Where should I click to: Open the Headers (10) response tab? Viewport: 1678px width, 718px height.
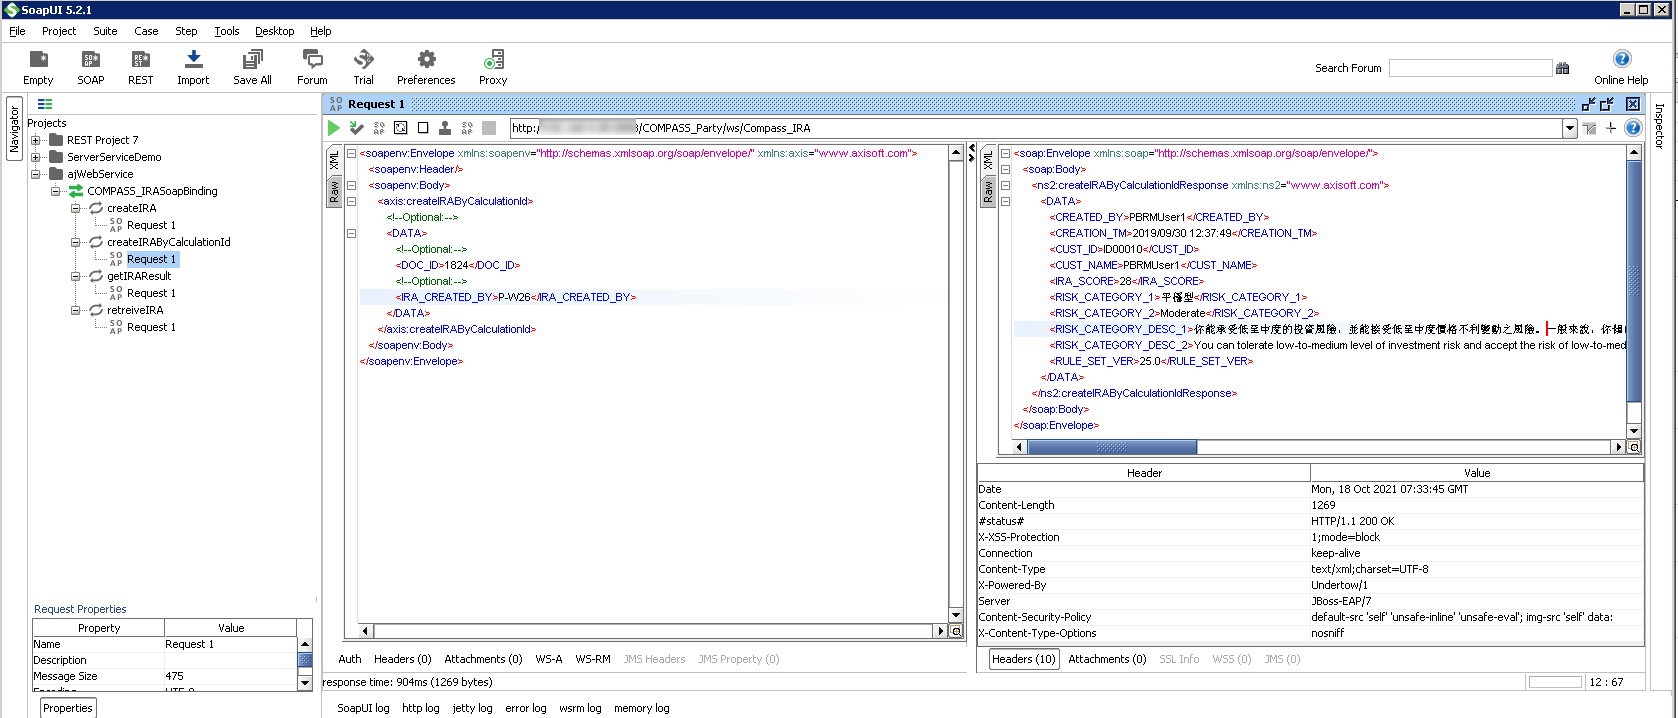[1023, 659]
